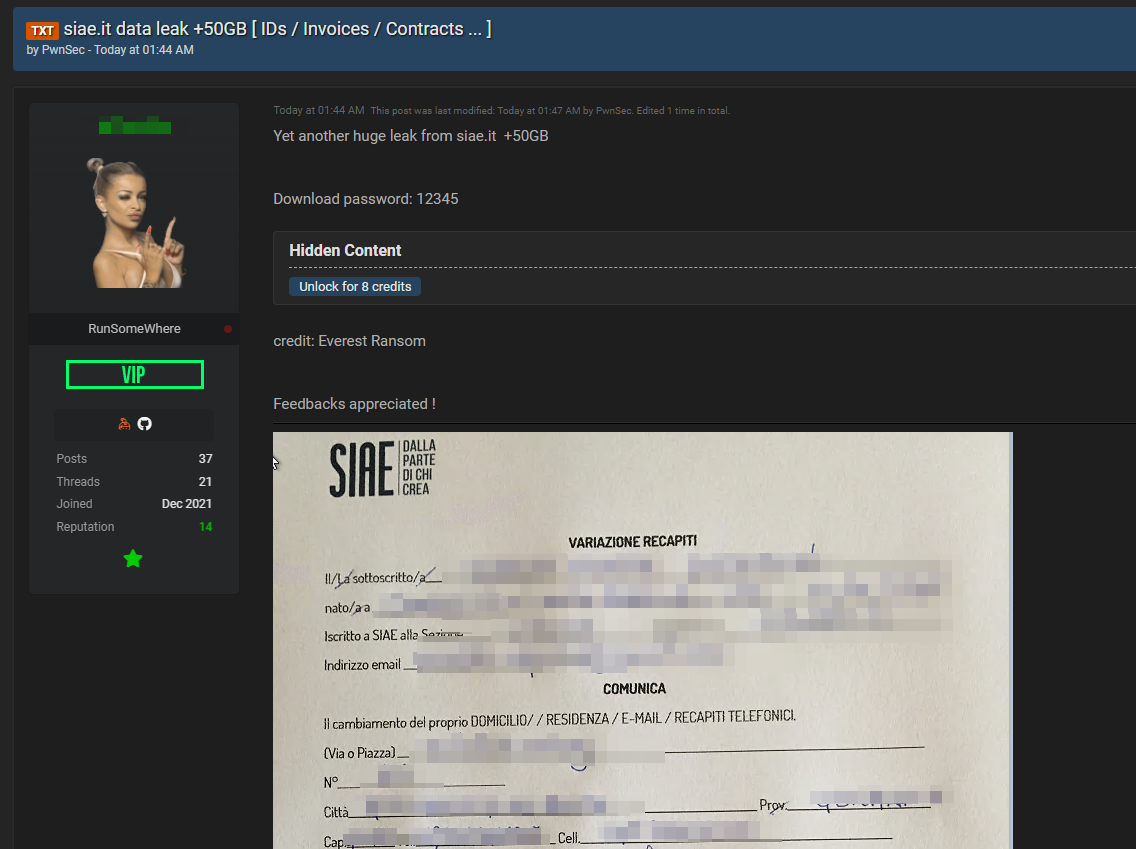1136x849 pixels.
Task: Open the poster's avatar picture
Action: coord(134,222)
